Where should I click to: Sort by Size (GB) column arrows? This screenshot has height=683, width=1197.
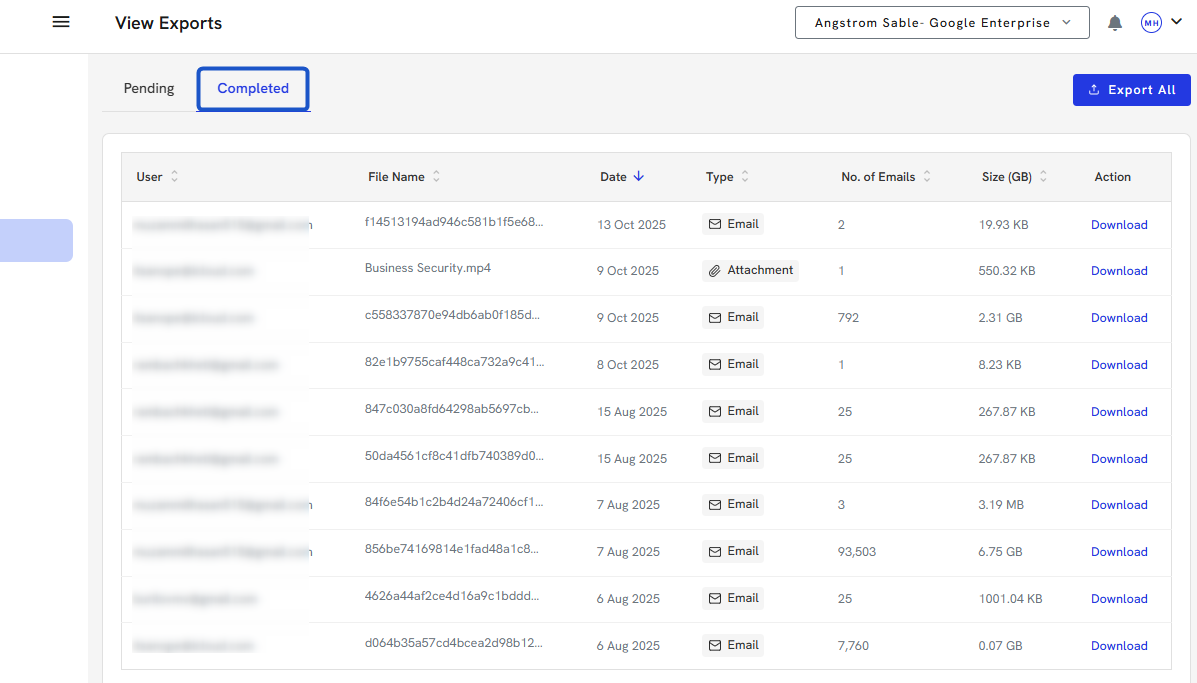pyautogui.click(x=1043, y=177)
